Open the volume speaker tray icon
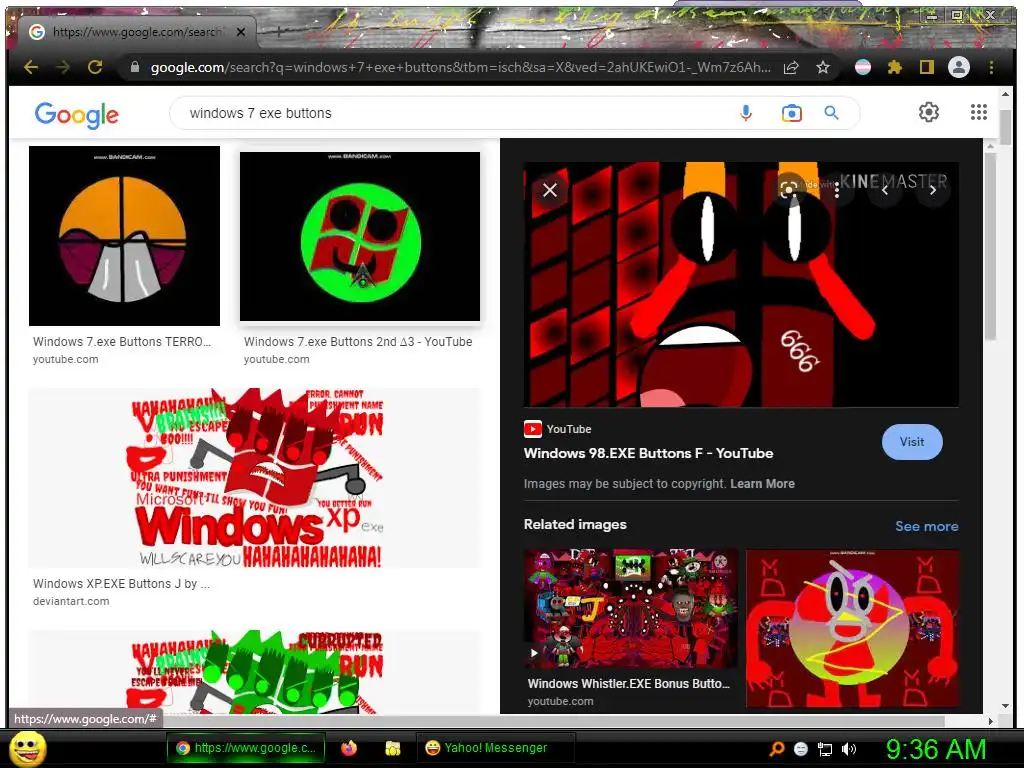1024x768 pixels. [x=849, y=749]
